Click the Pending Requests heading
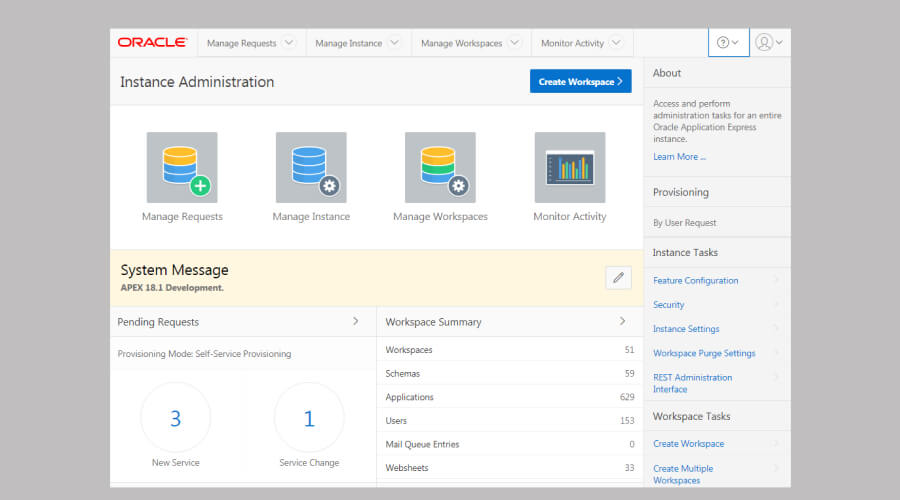 click(158, 322)
